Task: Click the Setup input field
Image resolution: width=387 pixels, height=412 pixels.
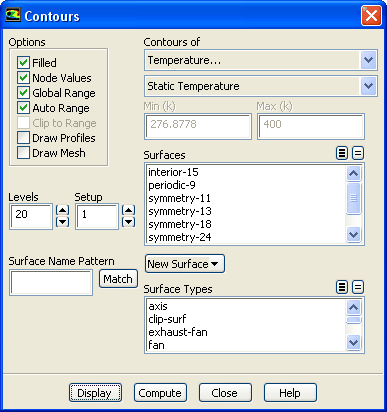Action: (x=97, y=216)
